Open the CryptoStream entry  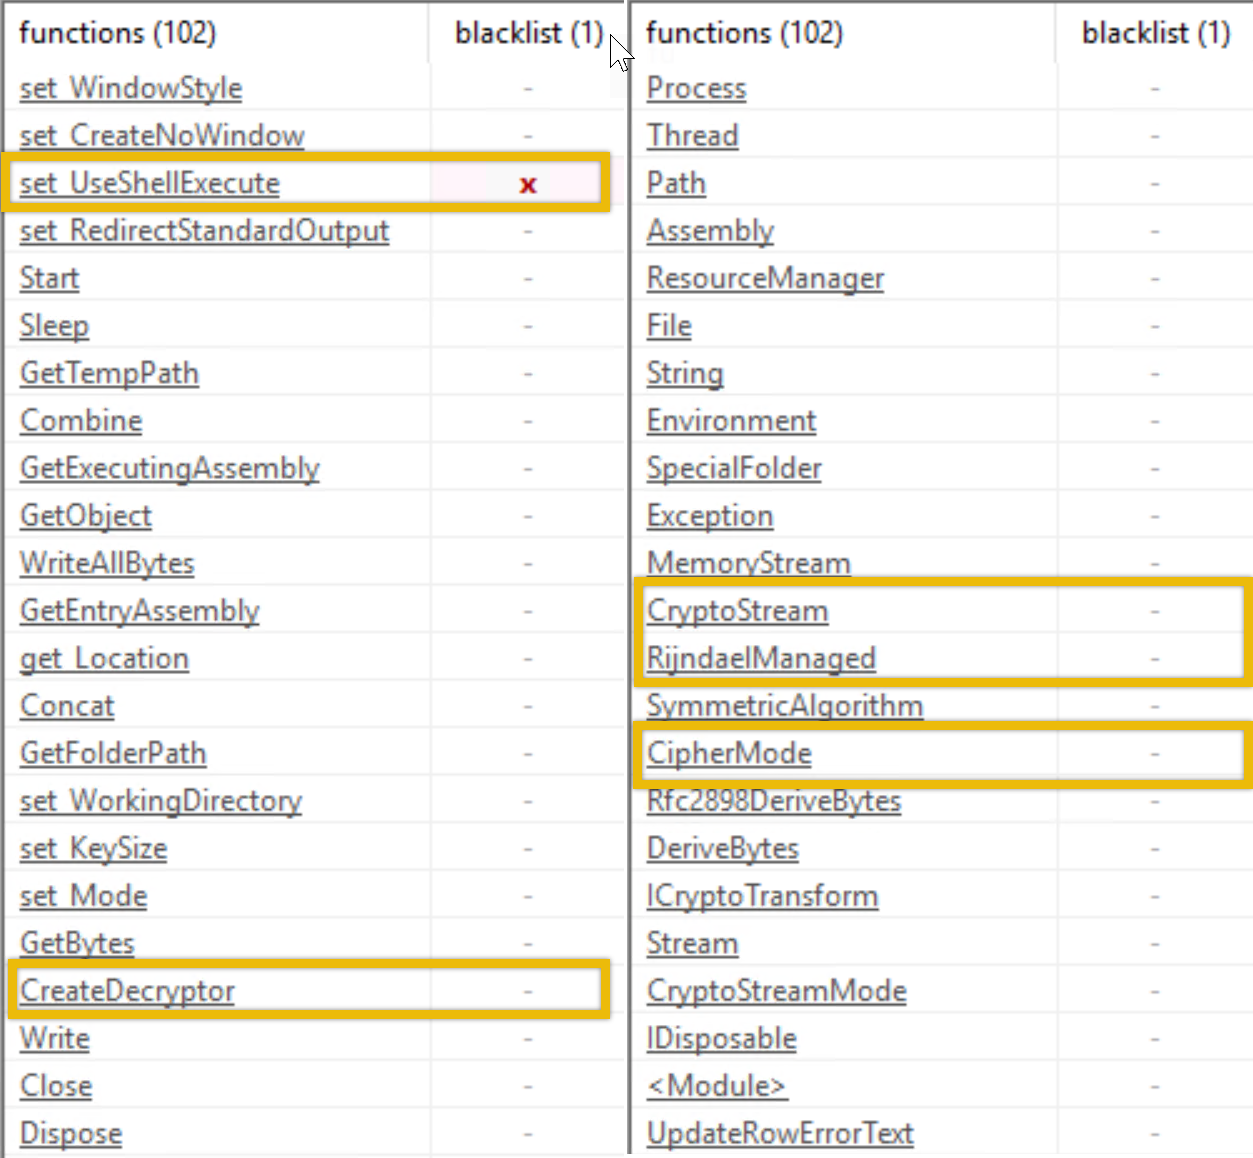click(737, 611)
